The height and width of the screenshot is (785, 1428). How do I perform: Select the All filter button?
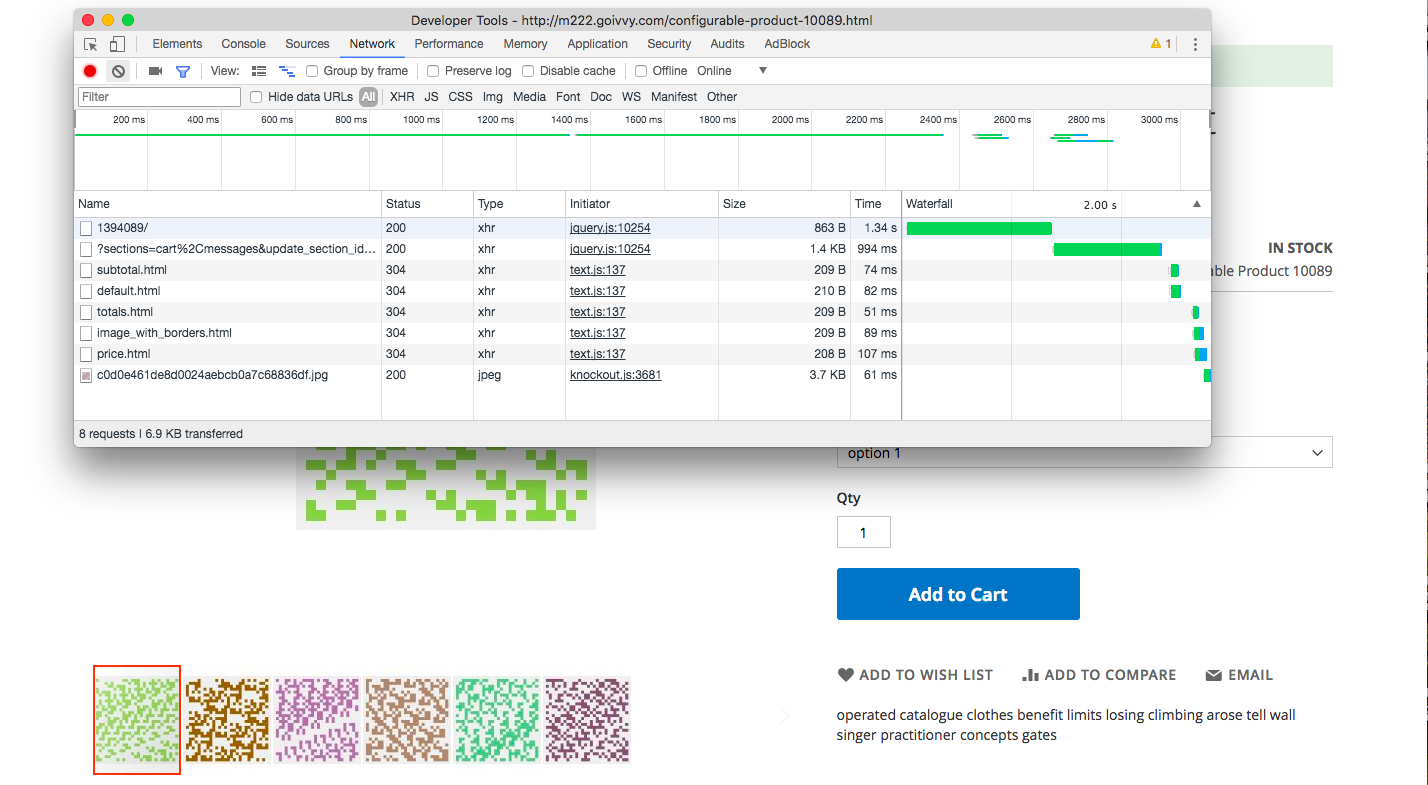pos(369,97)
